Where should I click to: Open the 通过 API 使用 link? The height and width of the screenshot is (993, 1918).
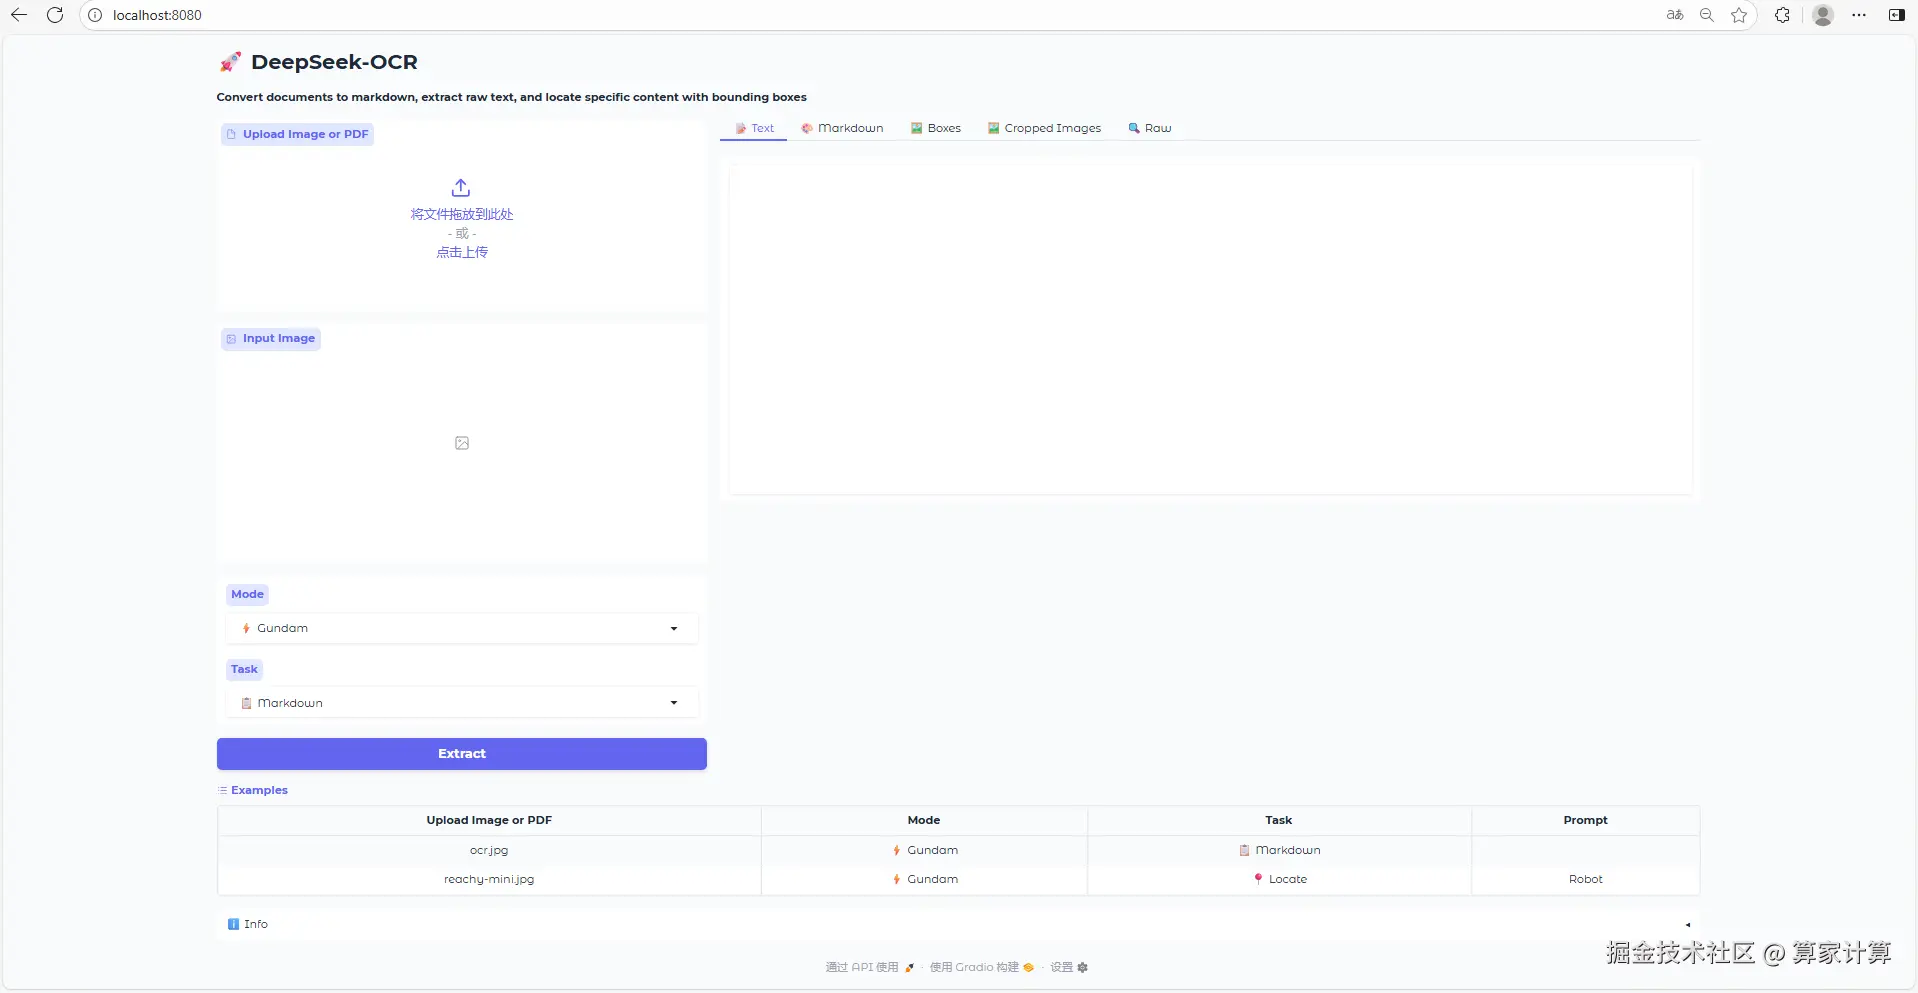pyautogui.click(x=869, y=967)
